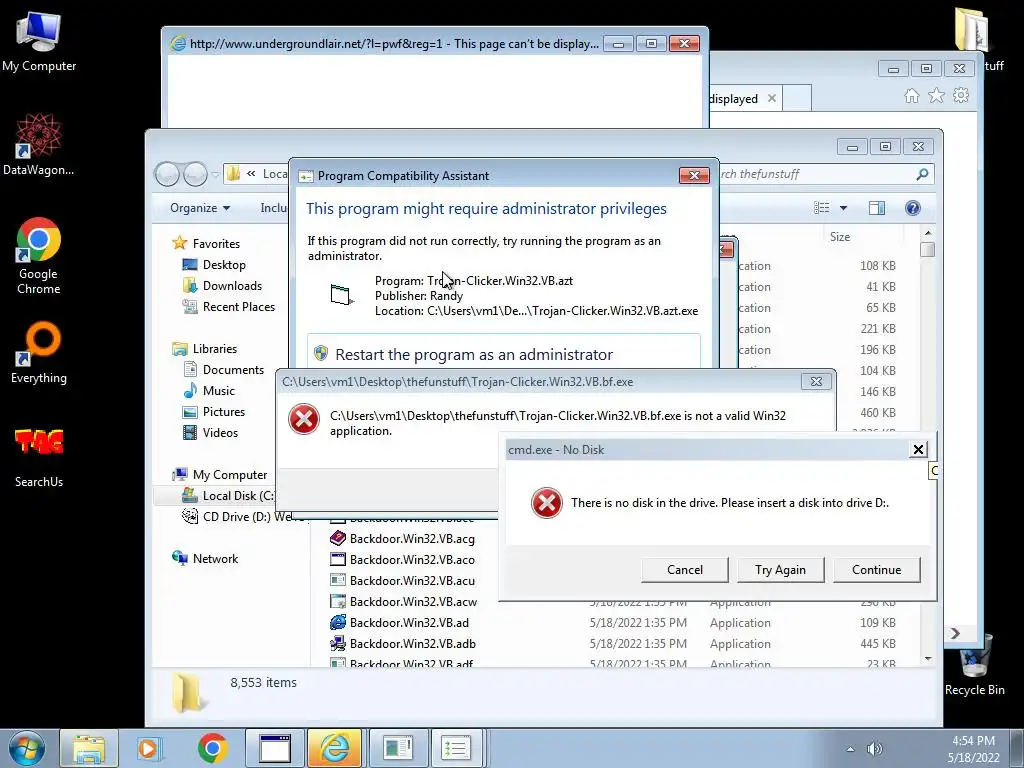Click Try Again in the No Disk dialog
Viewport: 1024px width, 768px height.
coord(780,569)
